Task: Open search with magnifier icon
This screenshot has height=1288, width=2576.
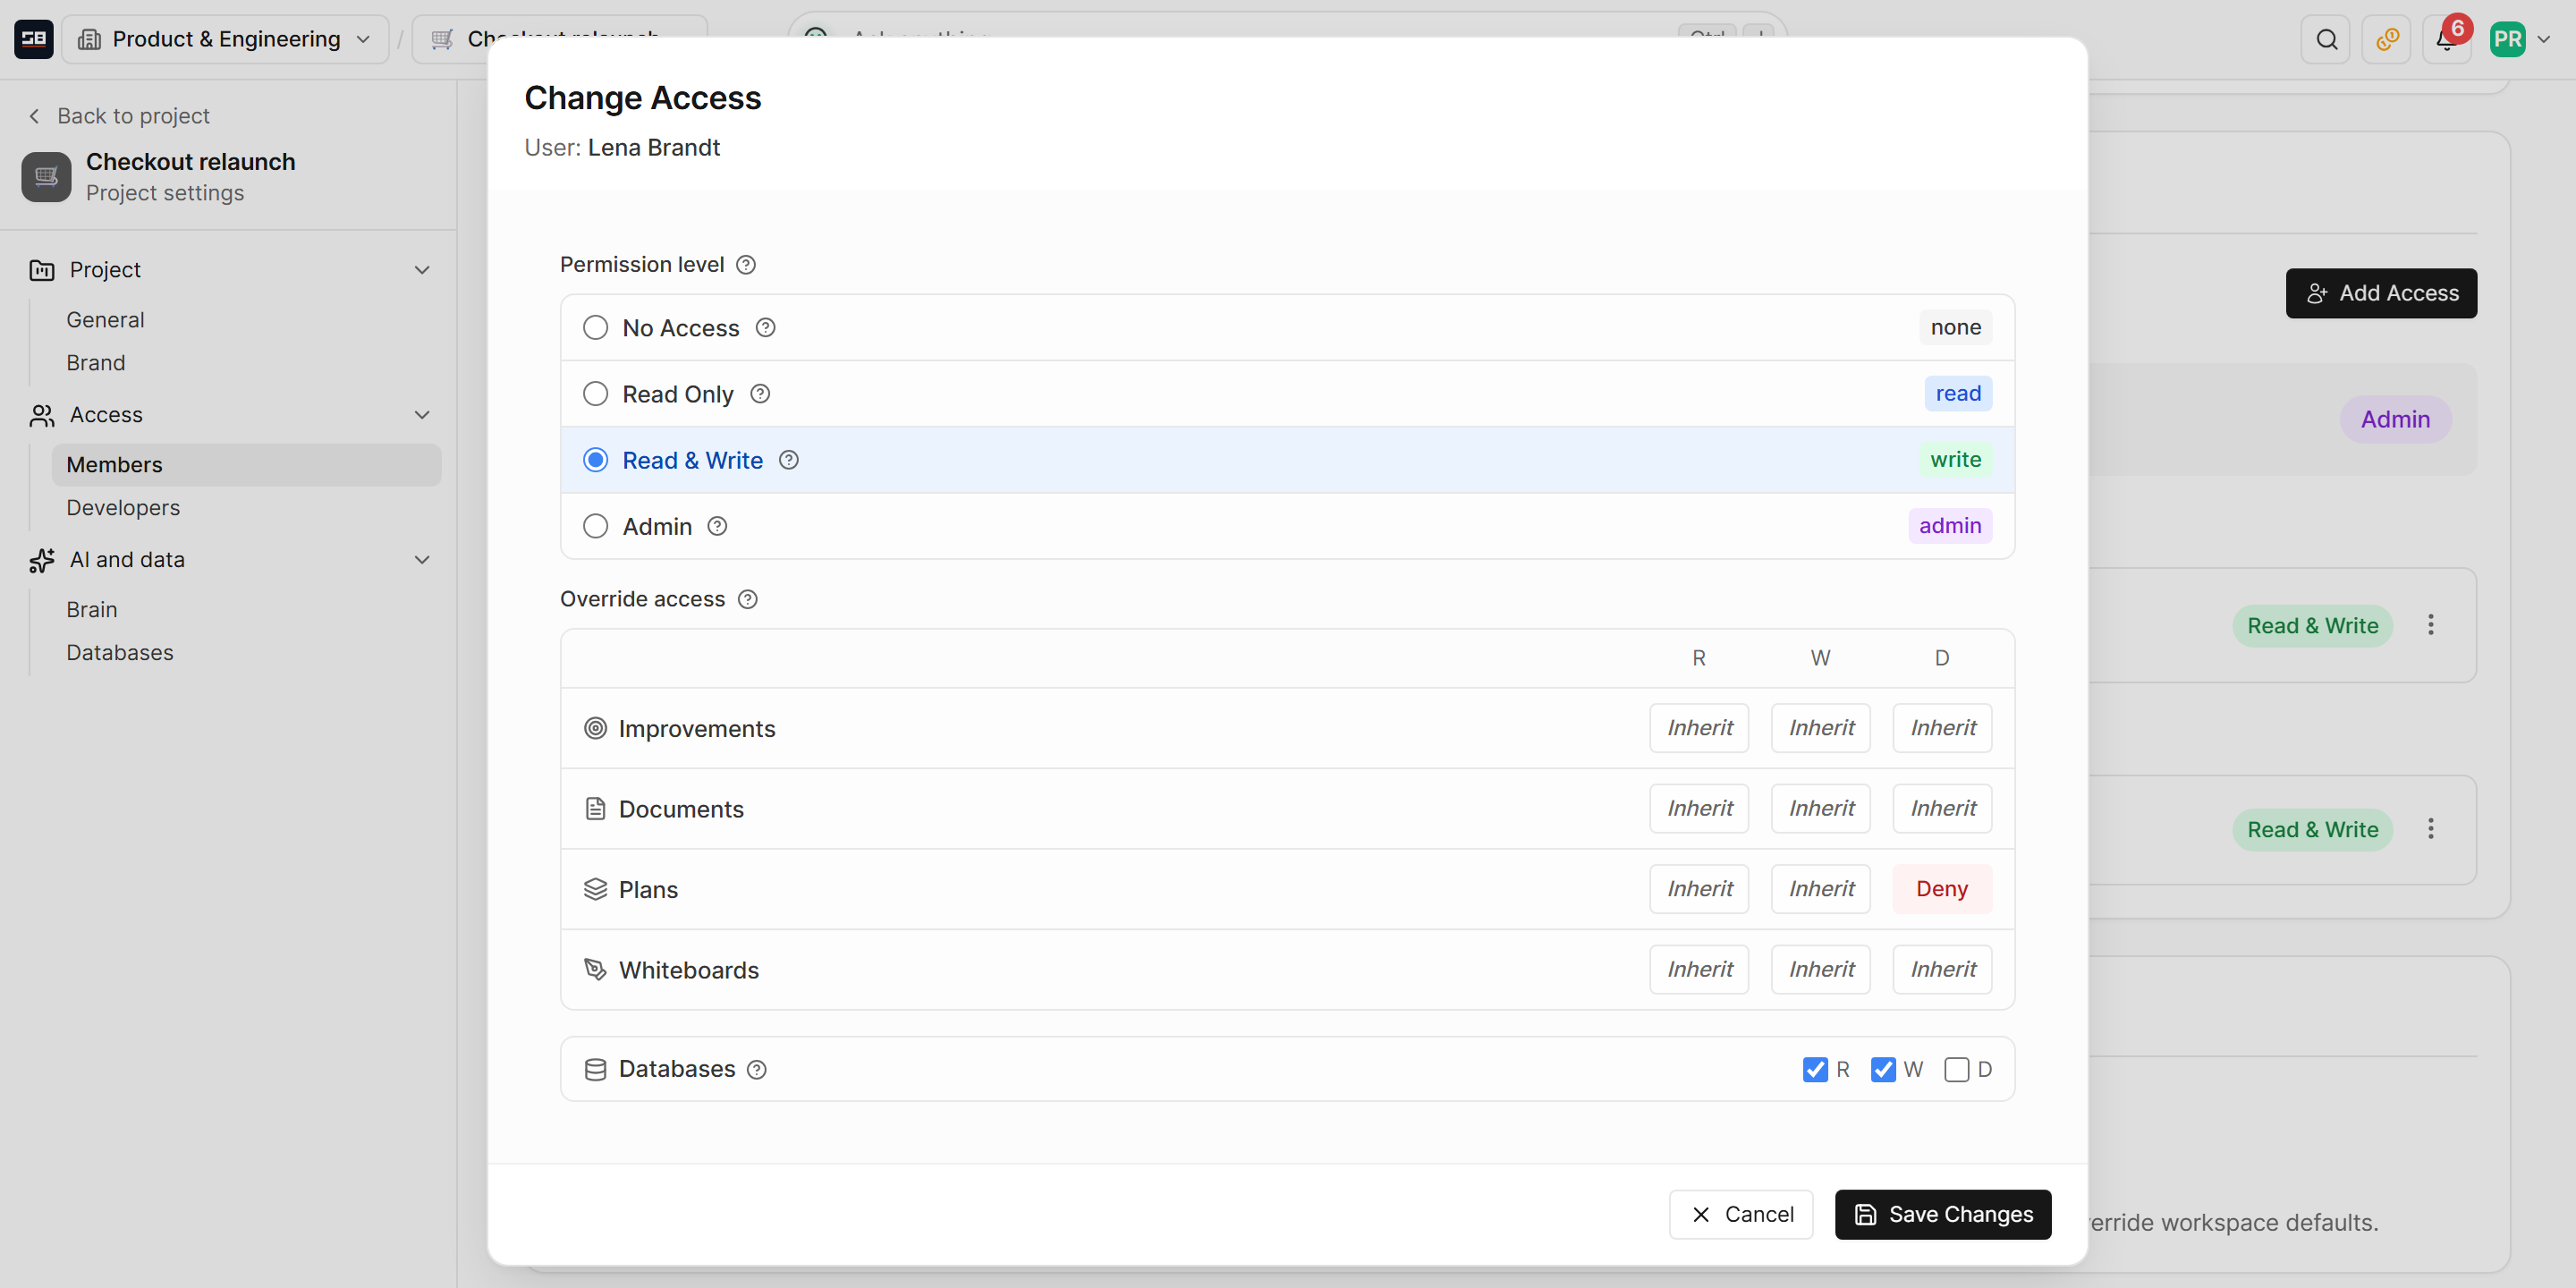Action: coord(2326,39)
